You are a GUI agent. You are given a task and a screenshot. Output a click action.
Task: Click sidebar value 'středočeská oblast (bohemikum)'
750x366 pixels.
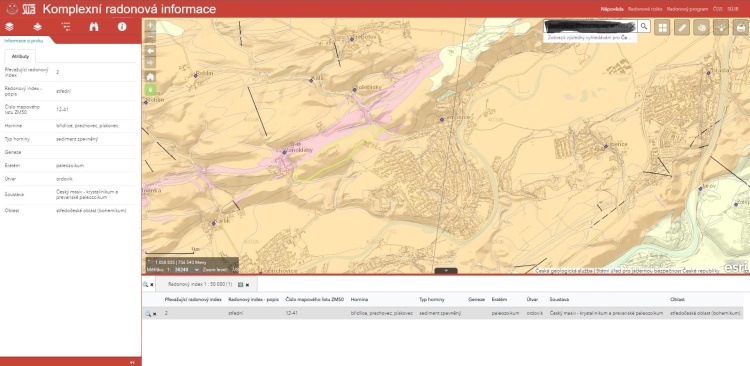click(x=91, y=210)
